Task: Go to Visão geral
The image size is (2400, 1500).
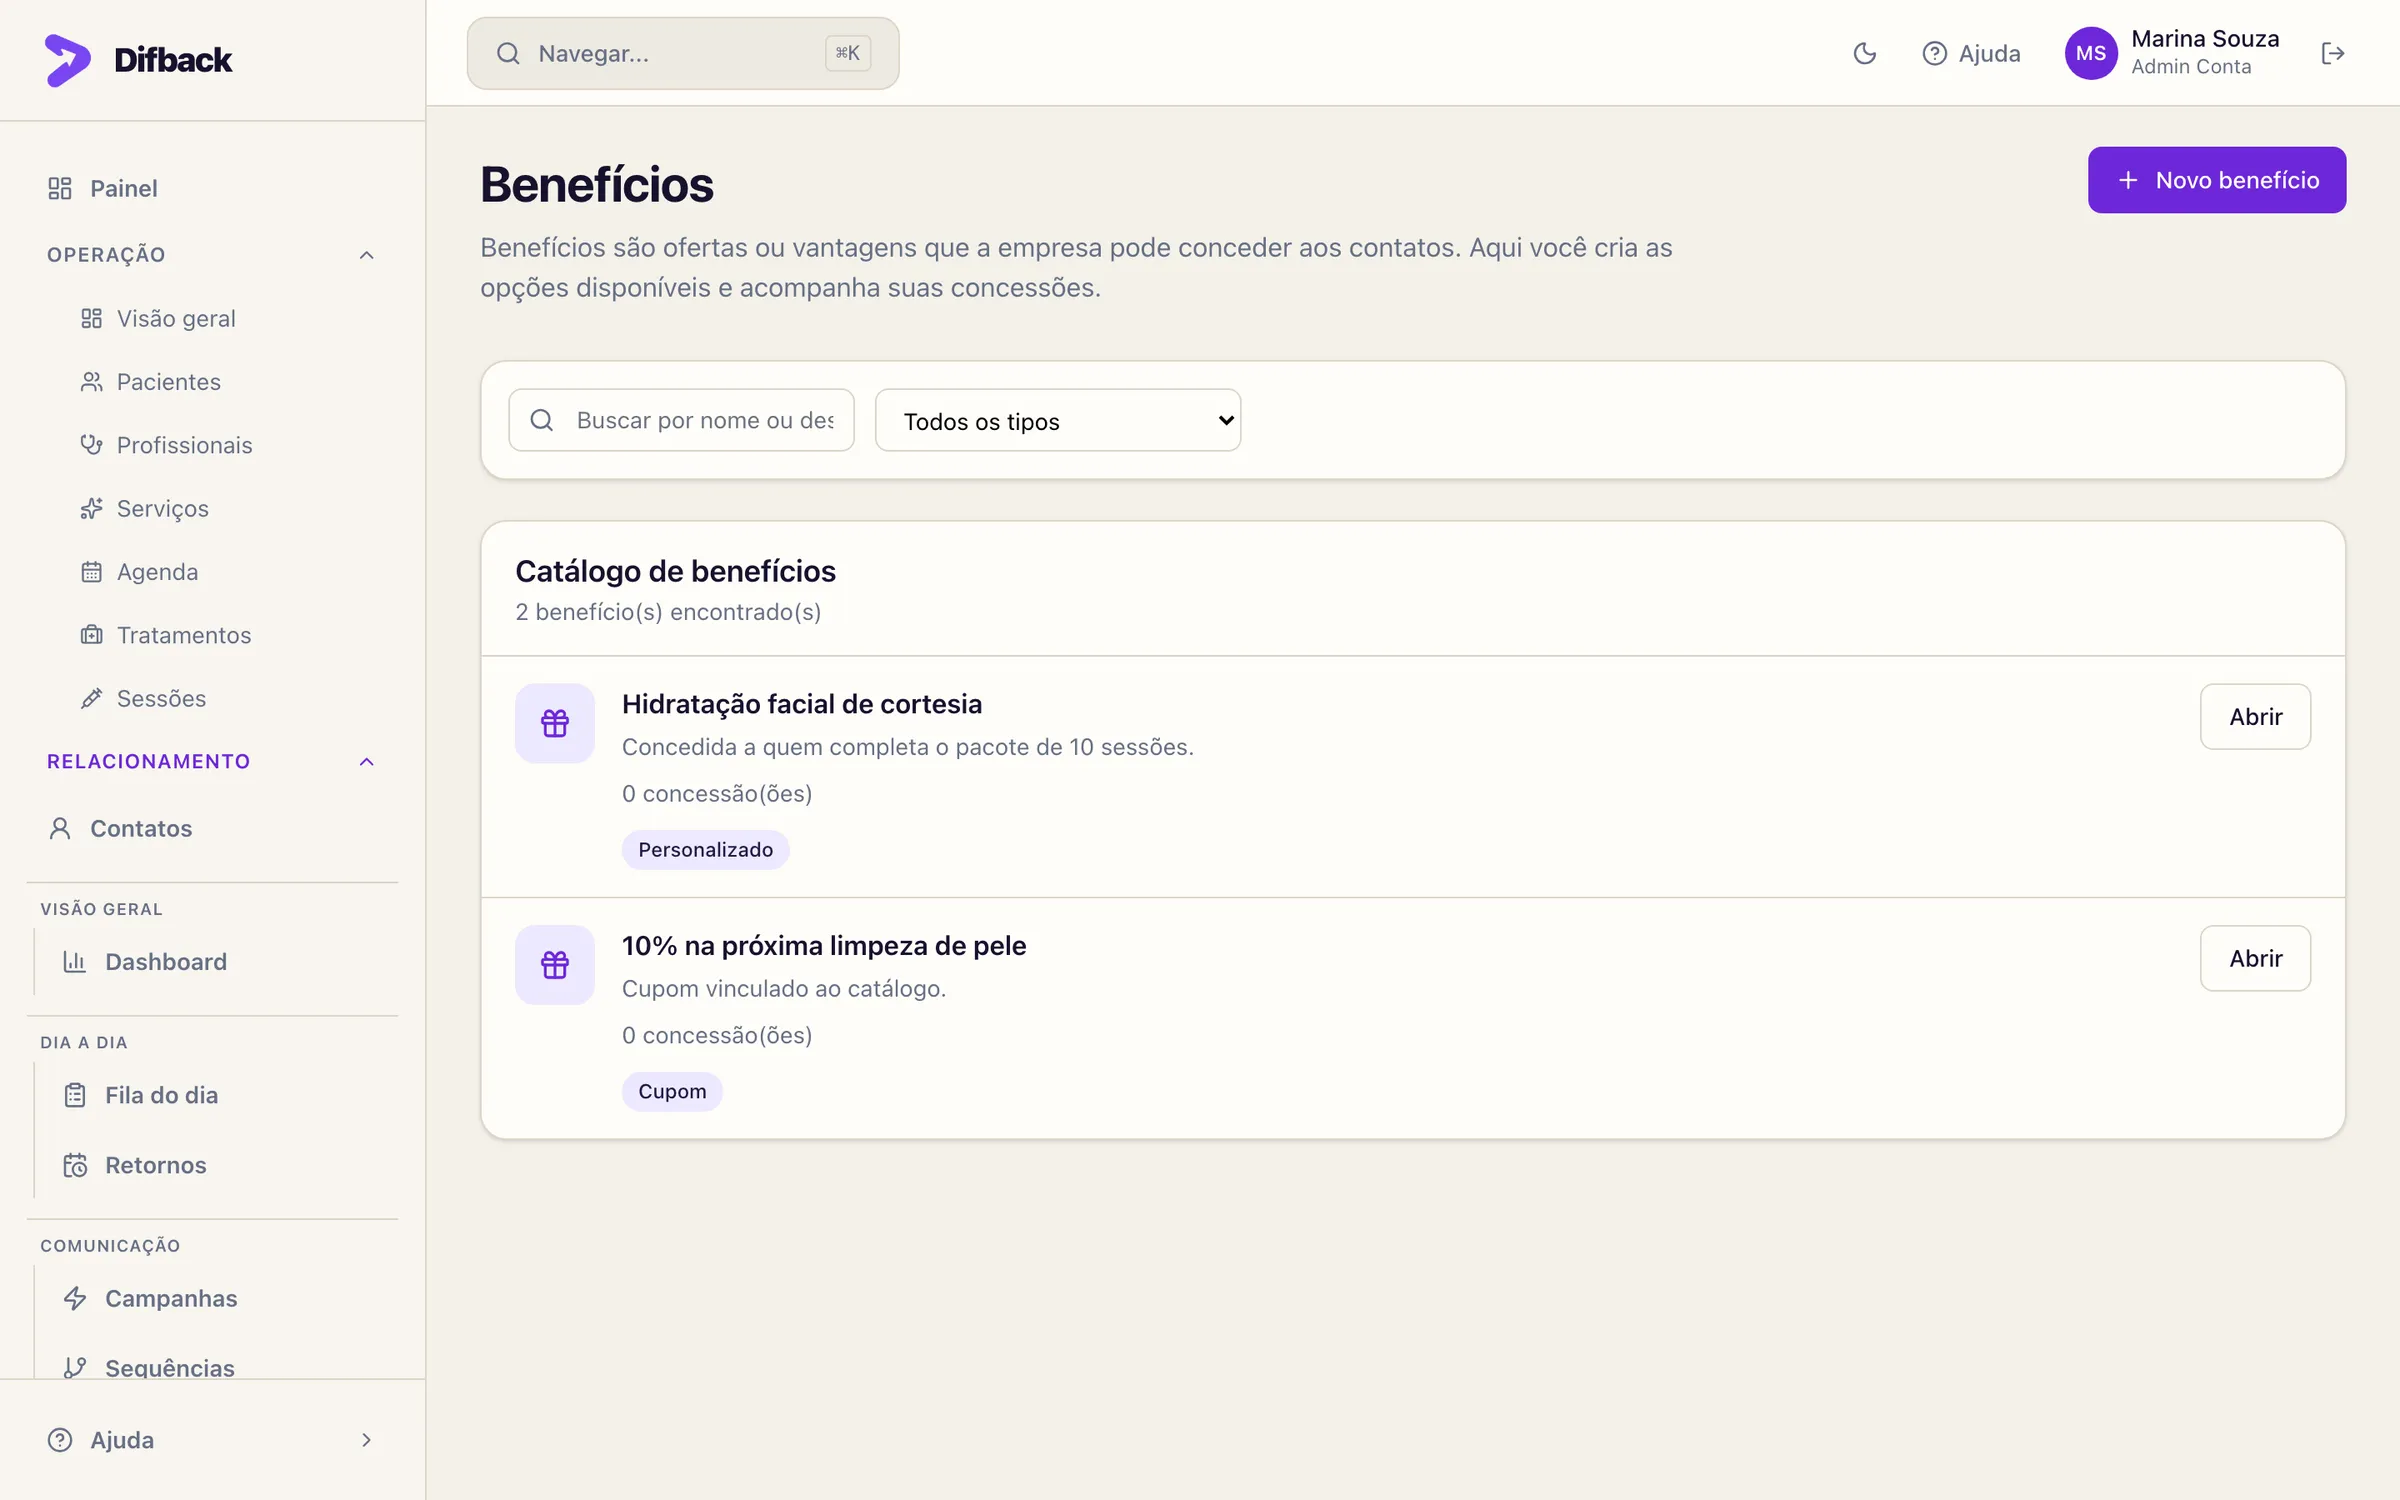Action: [x=158, y=318]
